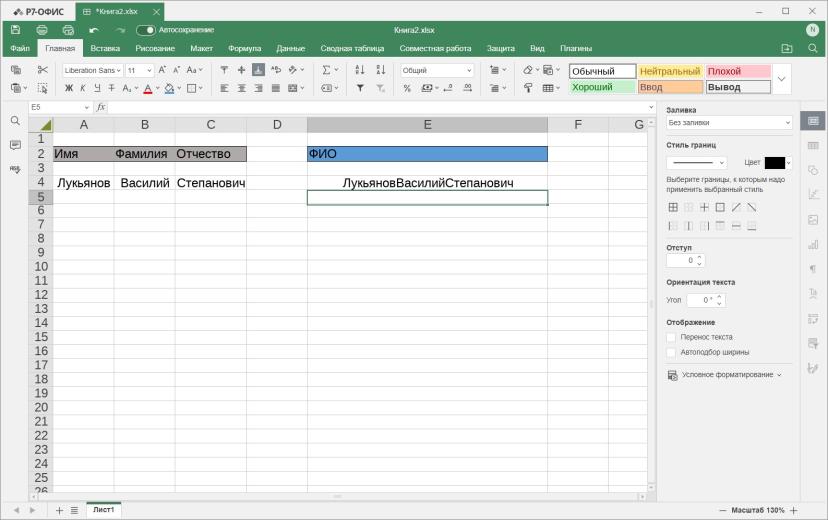Viewport: 828px width, 520px height.
Task: Click the Save icon in the title toolbar
Action: [16, 30]
